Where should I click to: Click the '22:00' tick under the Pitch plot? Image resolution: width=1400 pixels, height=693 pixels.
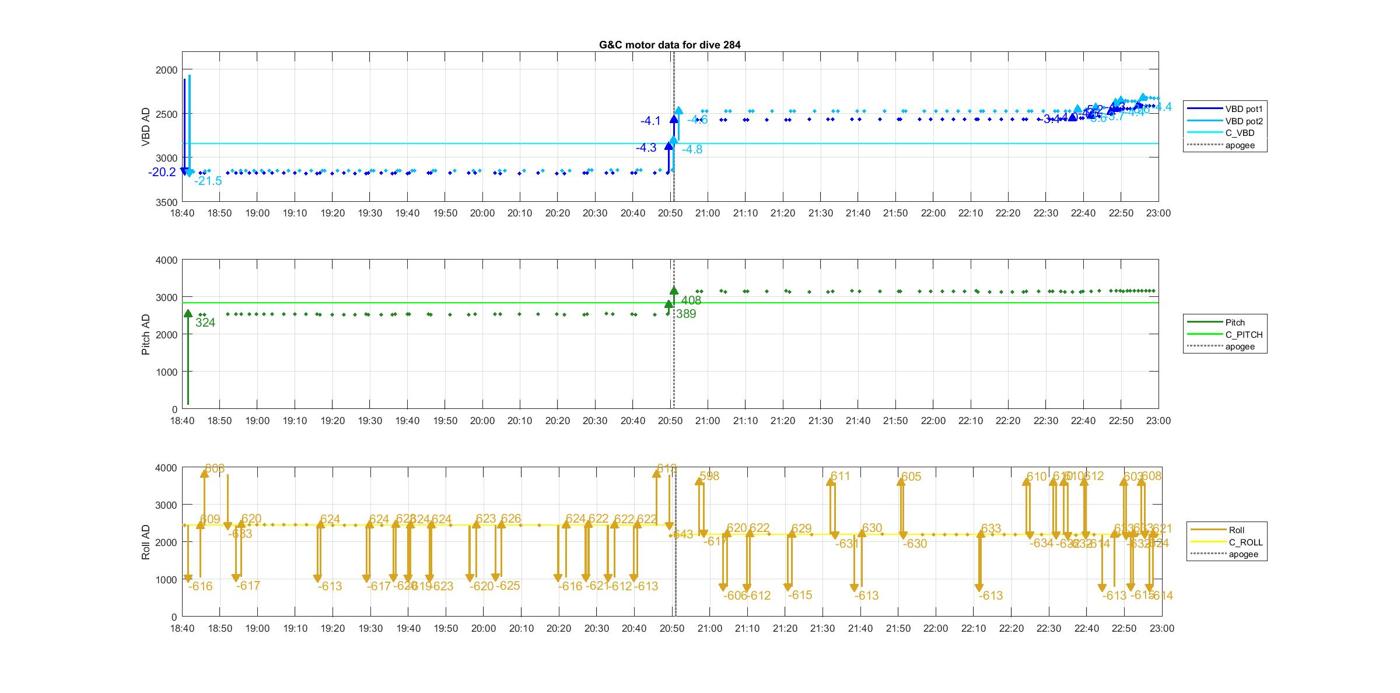pos(933,421)
